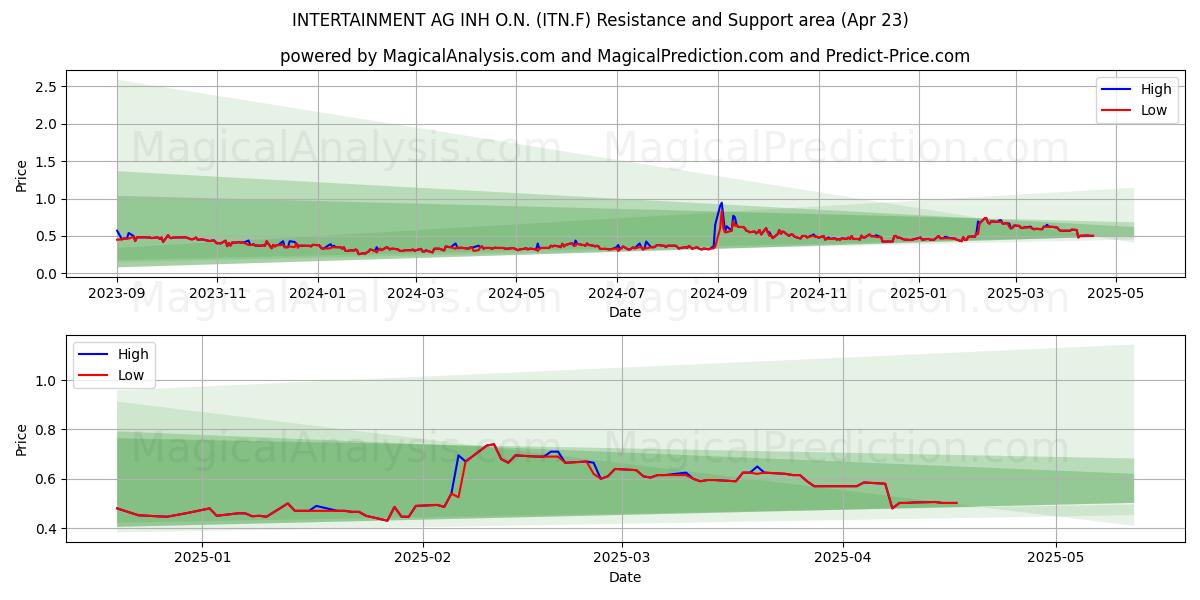Click the 1.5 price tick label

(45, 162)
